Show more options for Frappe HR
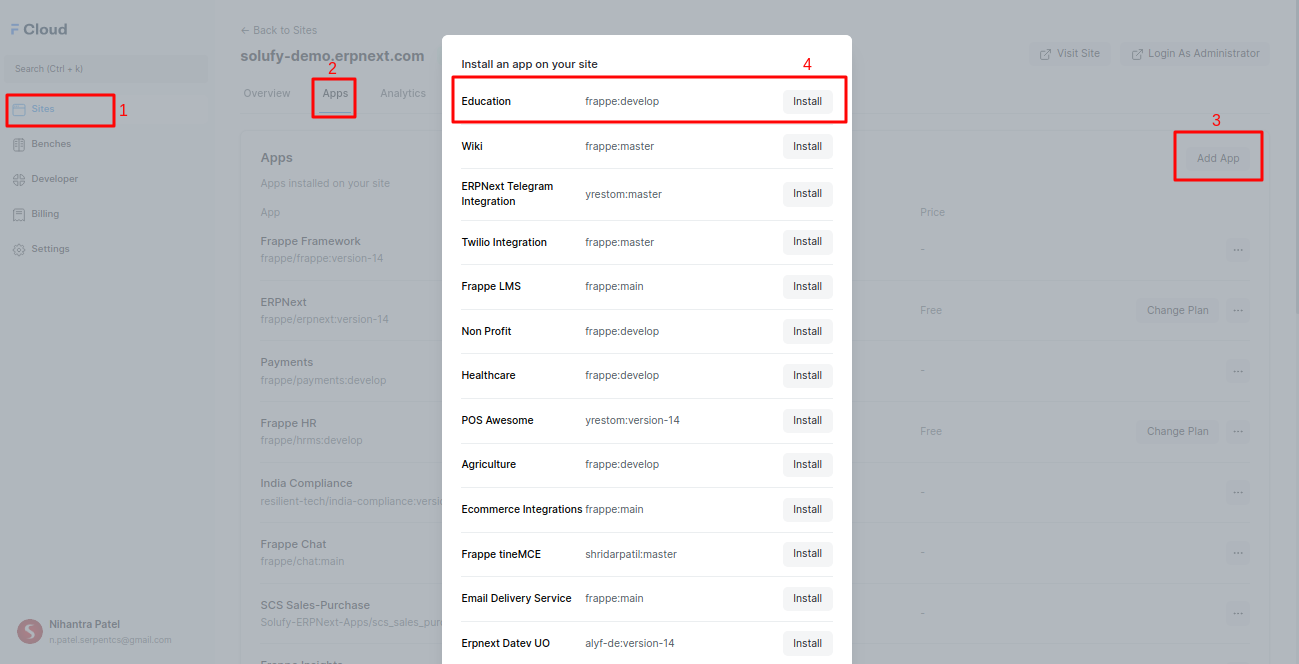The image size is (1299, 664). [x=1238, y=431]
